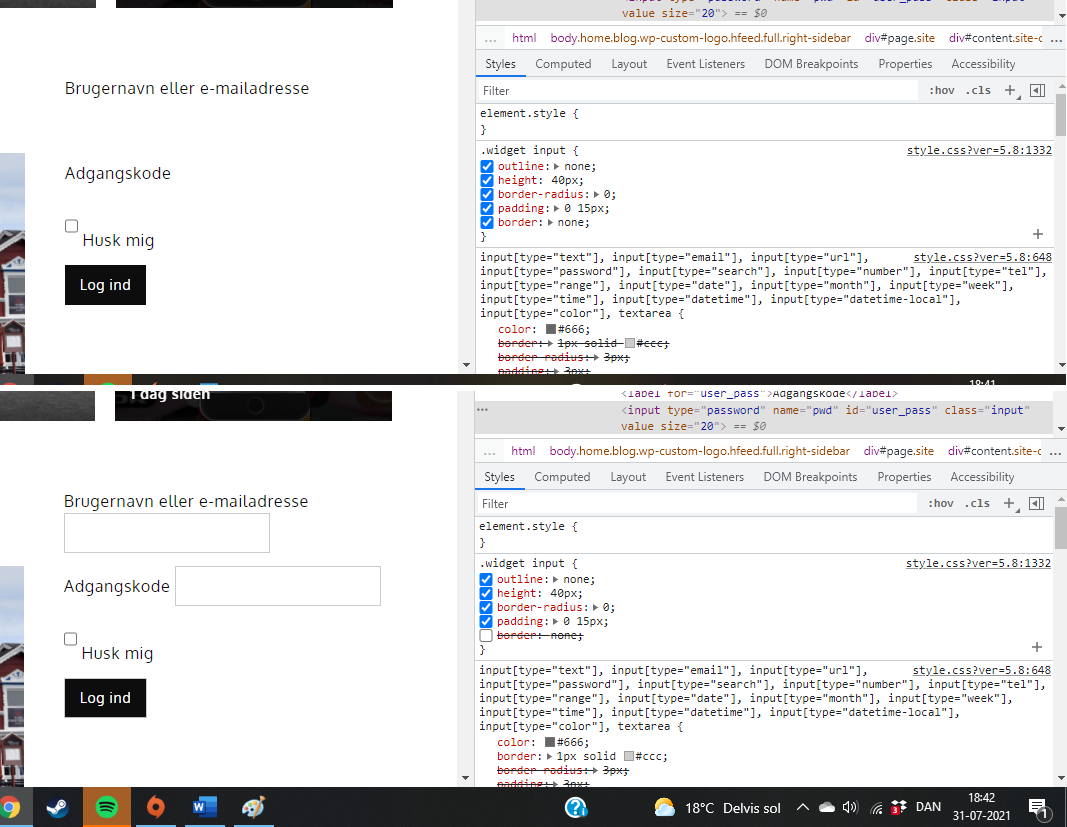Click the volume speaker tray icon

click(850, 807)
